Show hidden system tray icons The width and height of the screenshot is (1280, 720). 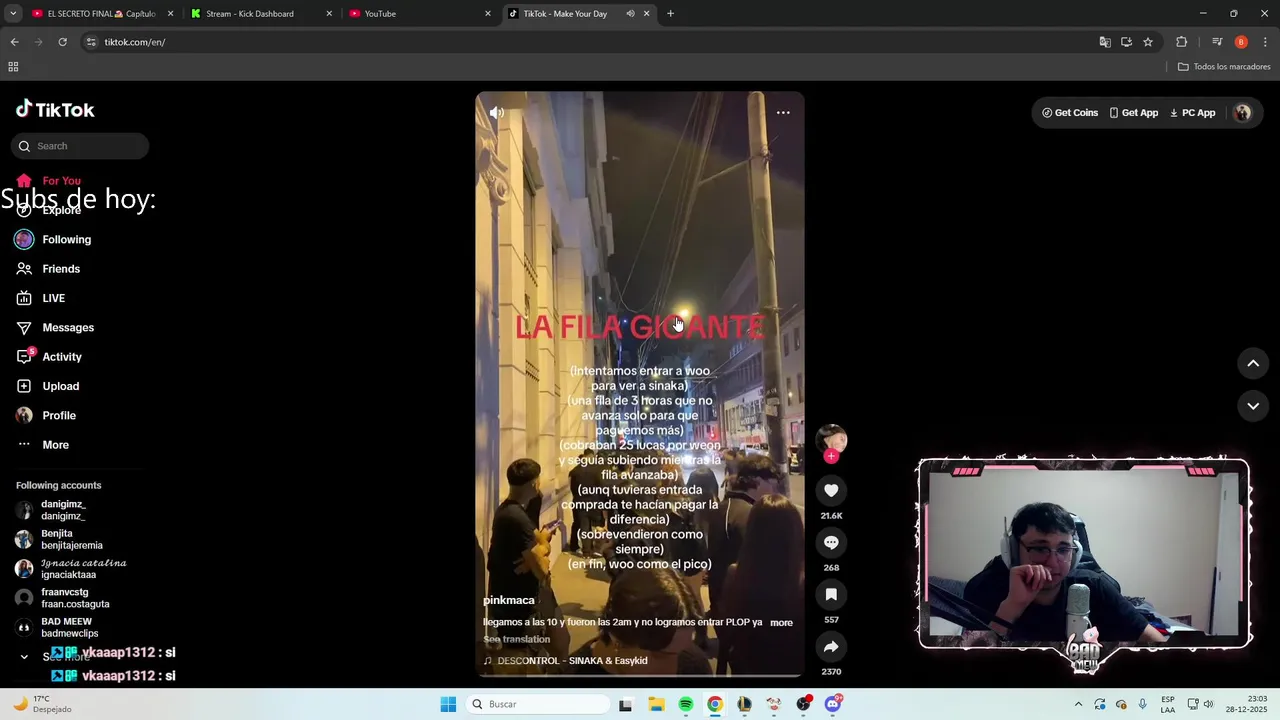point(1078,704)
